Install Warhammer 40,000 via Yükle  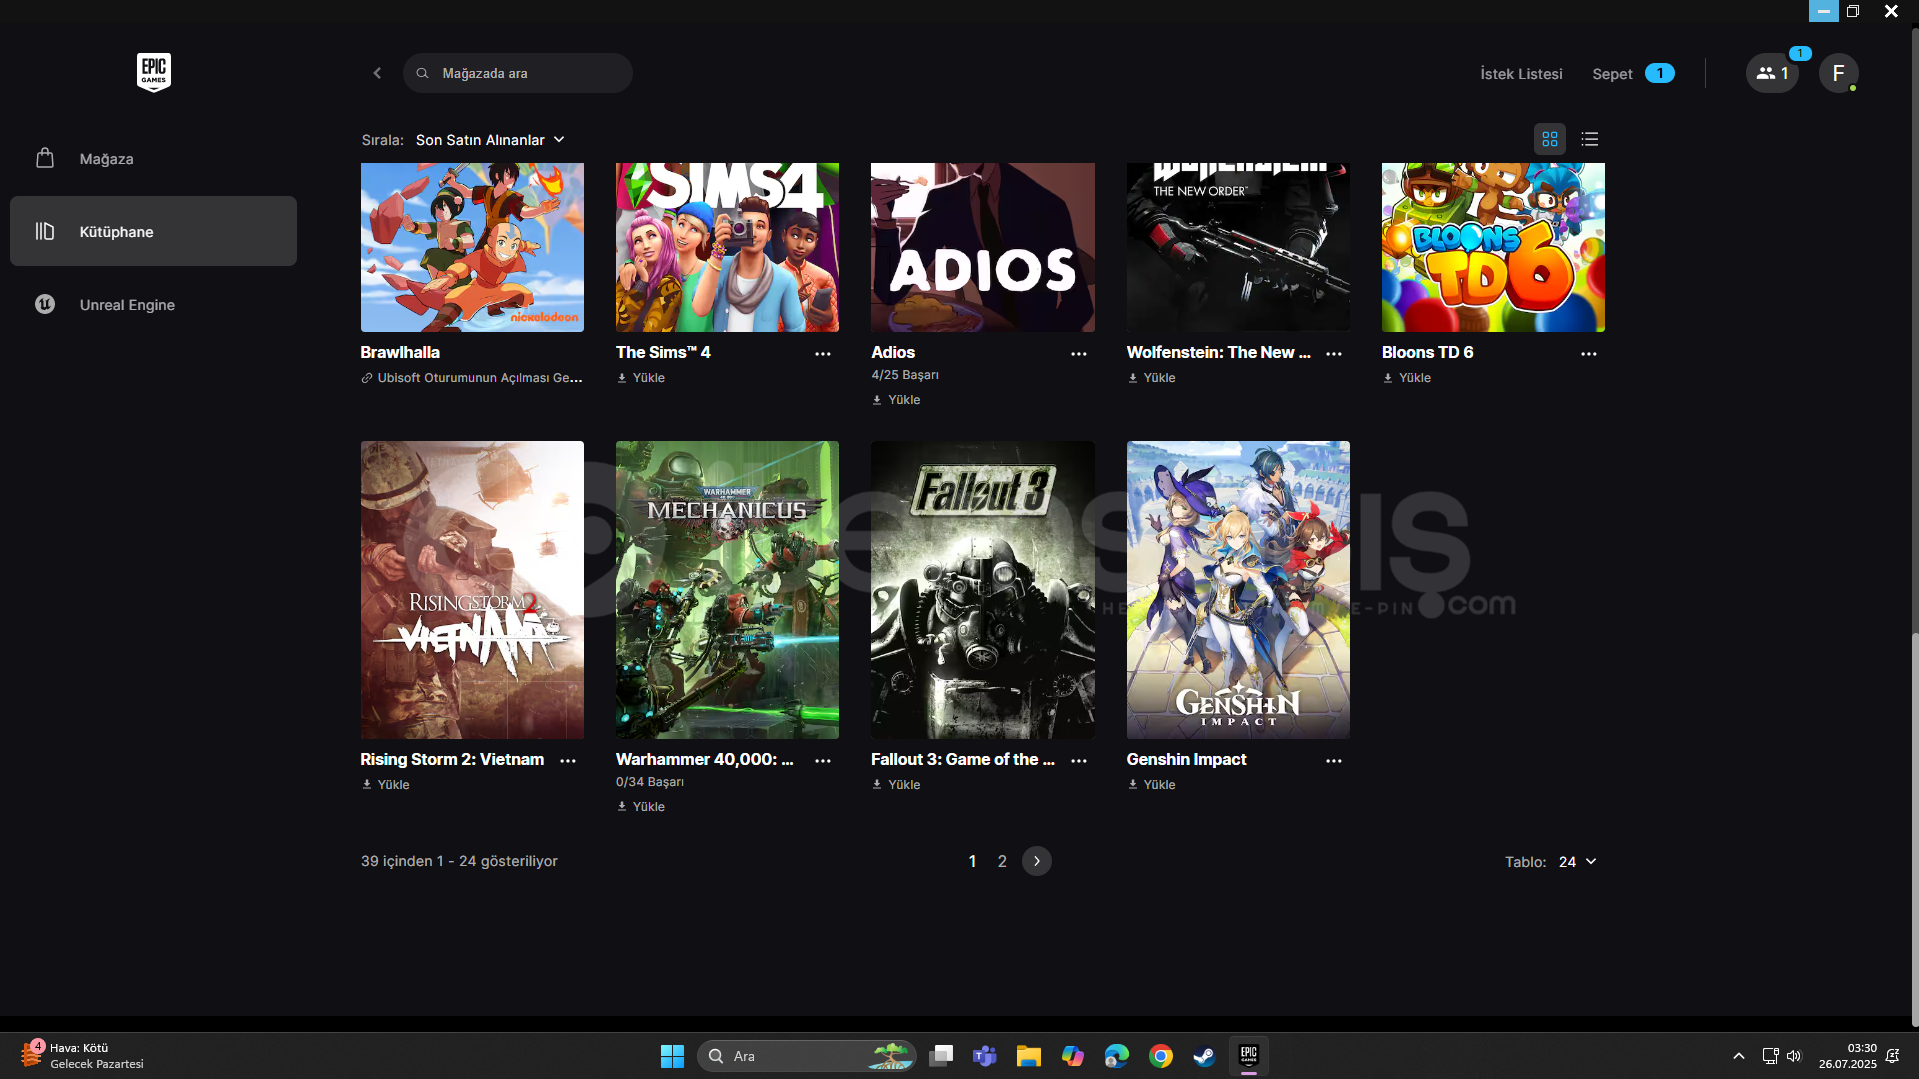[x=641, y=807]
